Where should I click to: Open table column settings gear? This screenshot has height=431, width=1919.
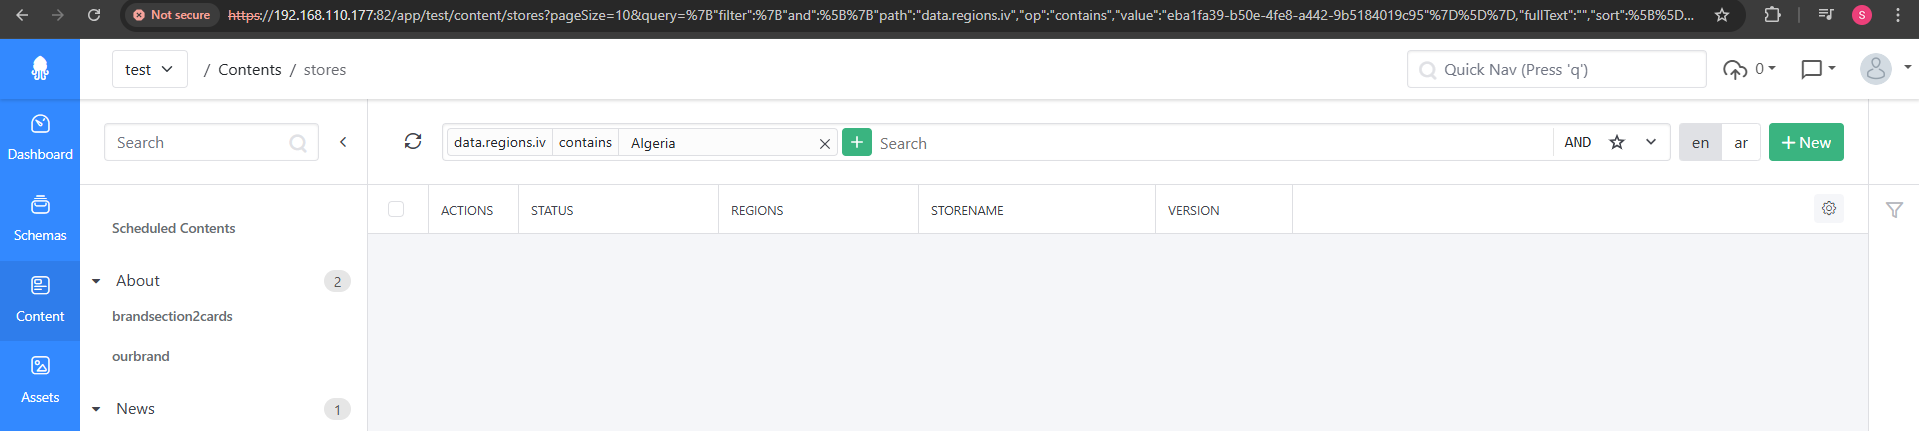coord(1829,208)
